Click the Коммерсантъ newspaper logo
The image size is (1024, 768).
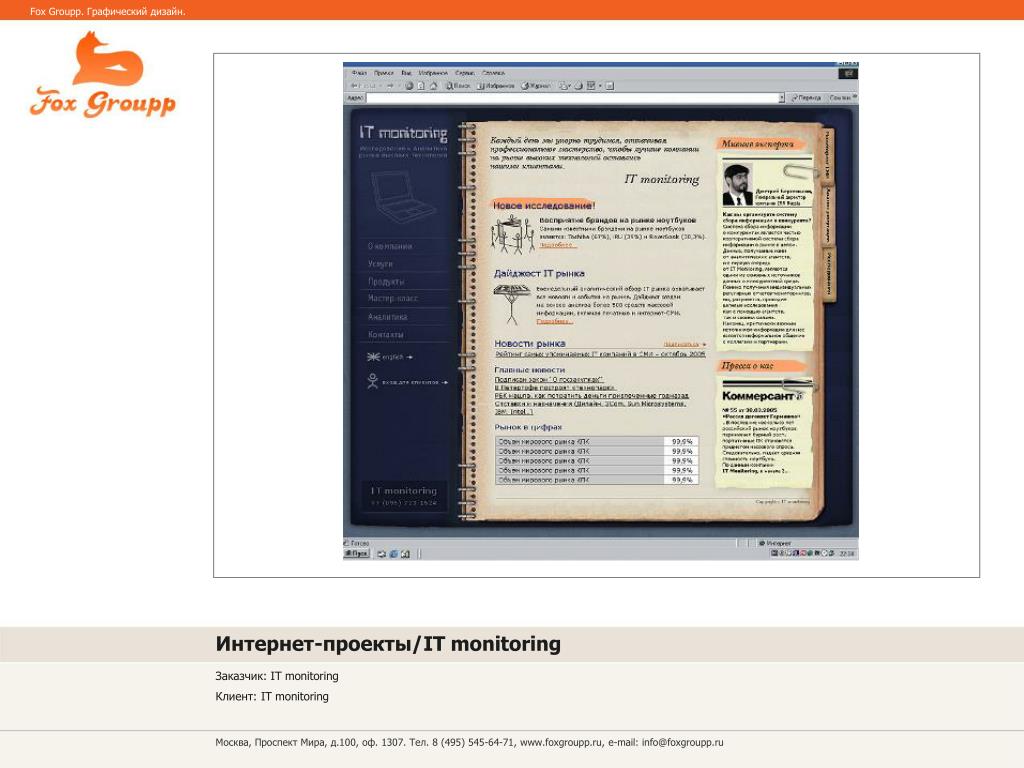tap(761, 396)
